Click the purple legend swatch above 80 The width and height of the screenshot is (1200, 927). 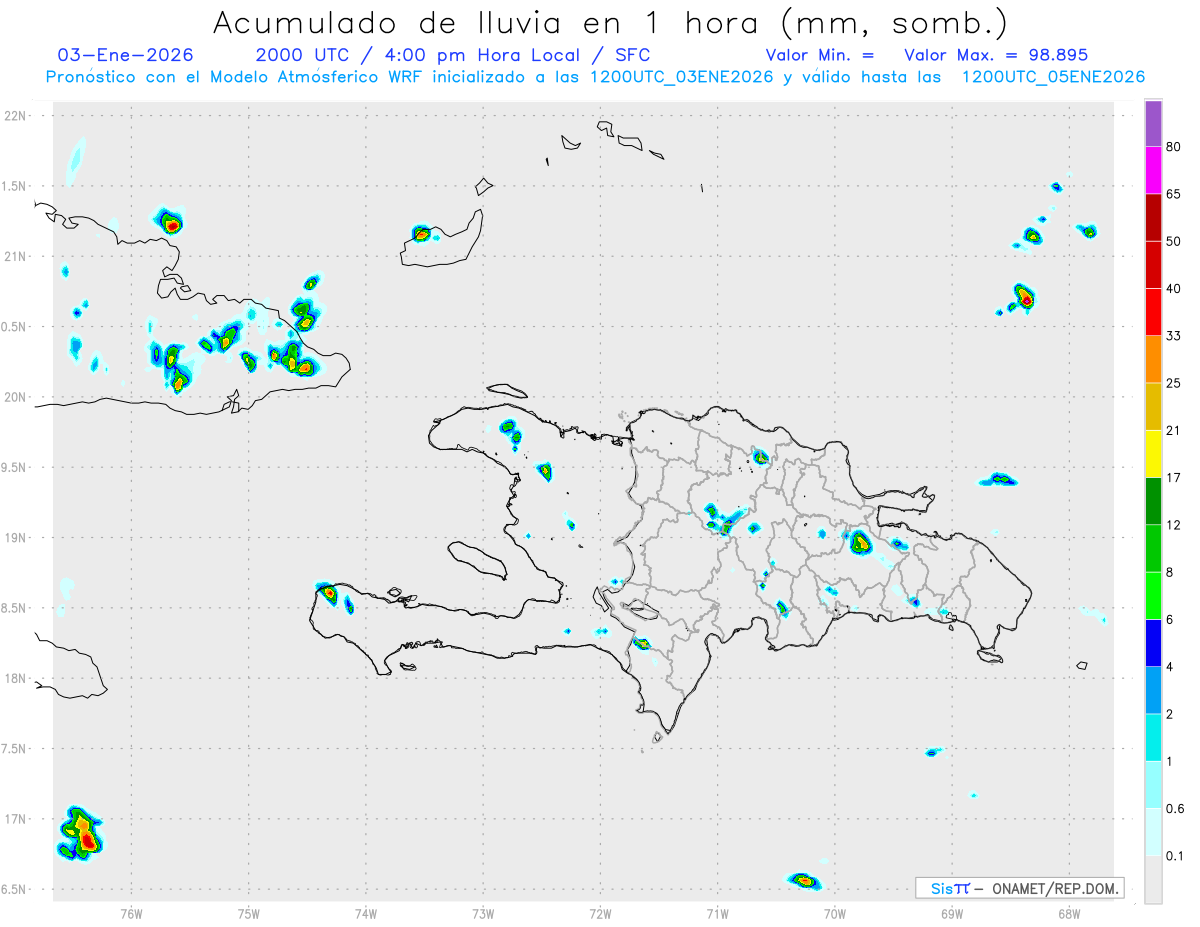1153,124
